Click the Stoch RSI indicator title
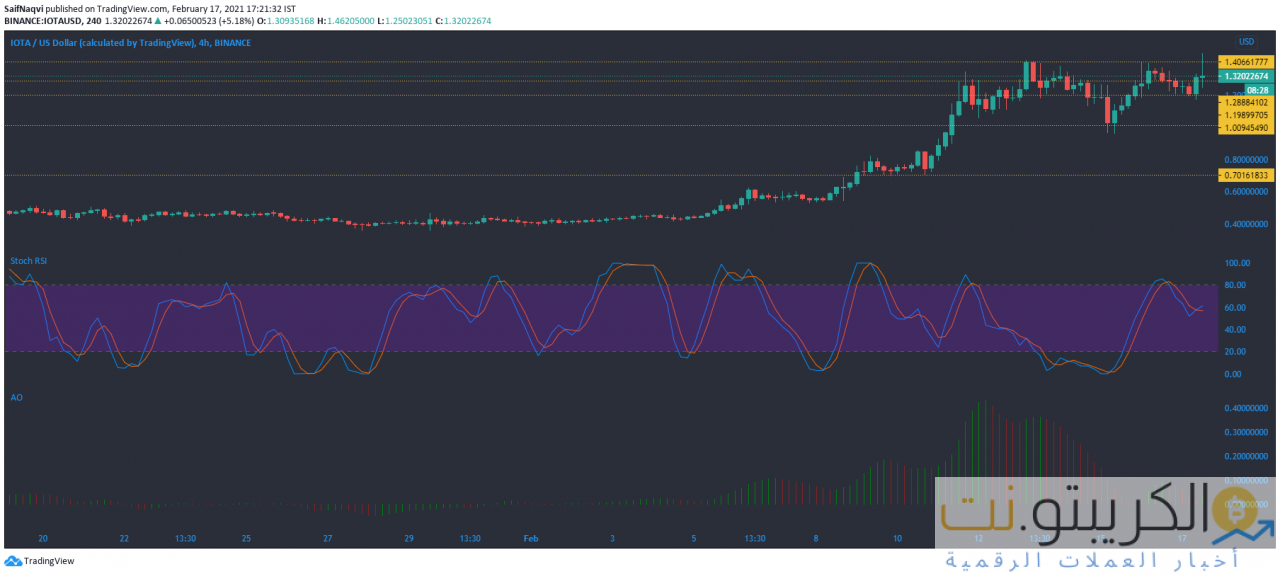Viewport: 1280px width, 574px height. pos(29,261)
